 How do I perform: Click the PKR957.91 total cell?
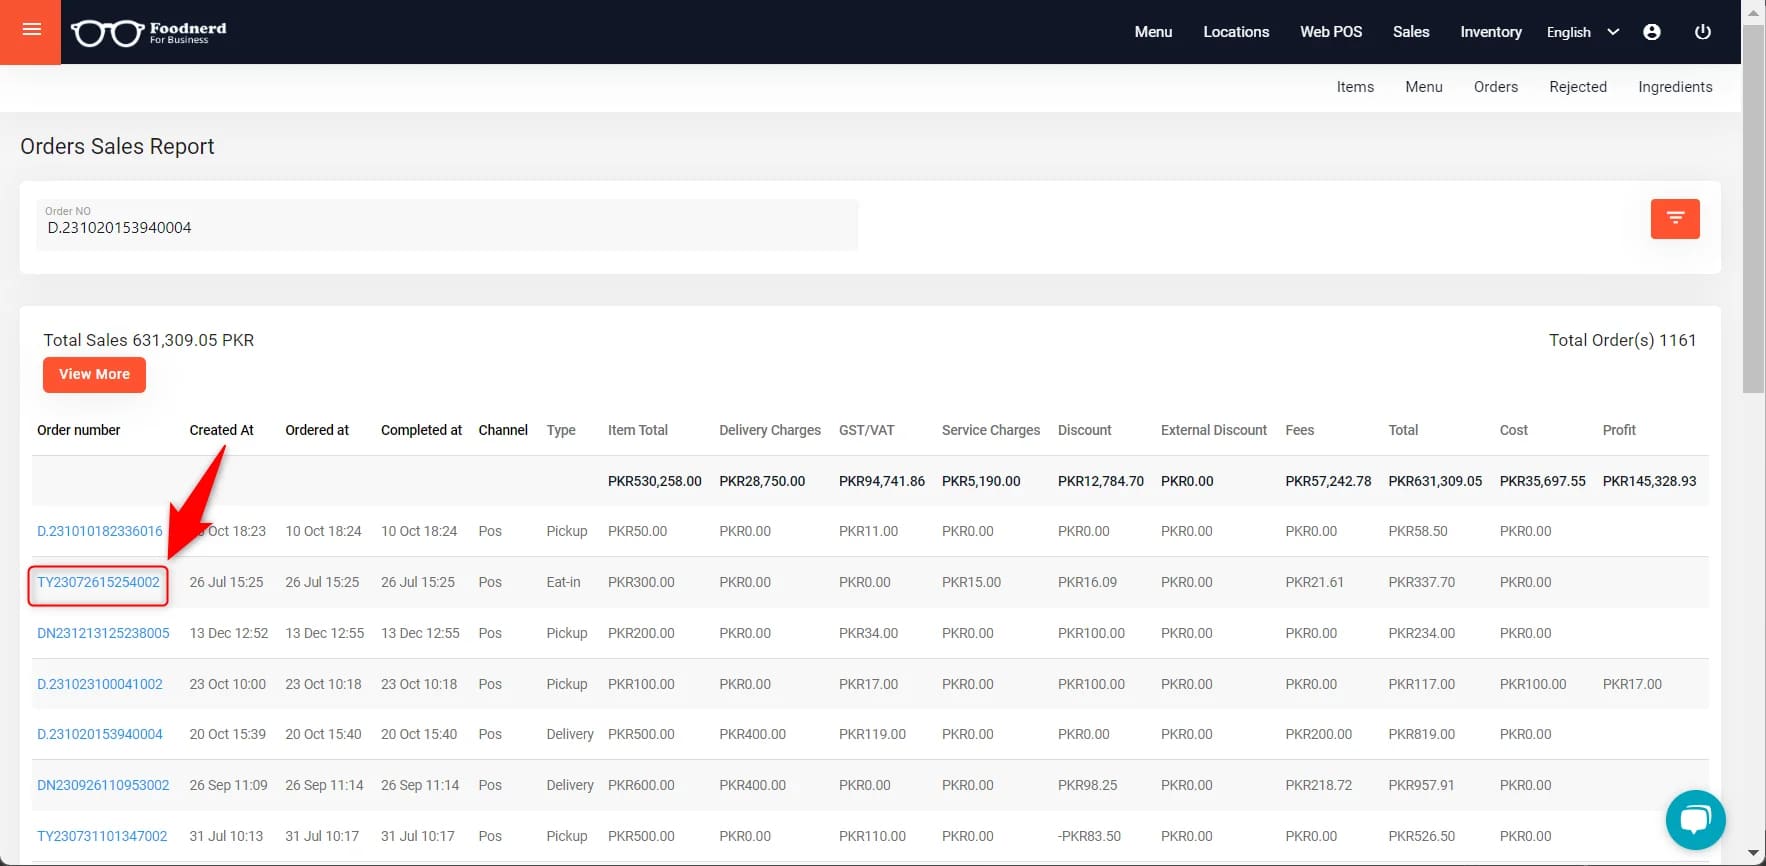point(1421,785)
